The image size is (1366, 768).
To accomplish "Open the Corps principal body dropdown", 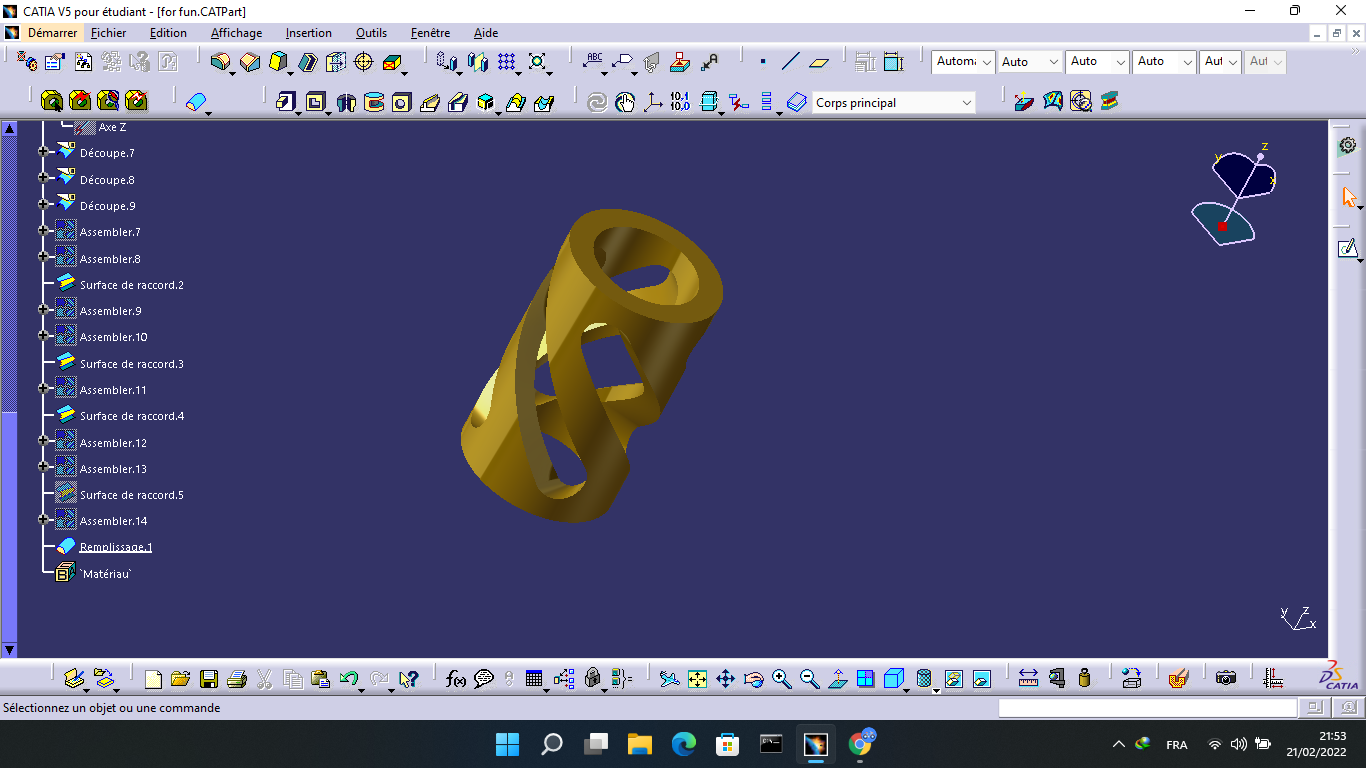I will point(966,103).
